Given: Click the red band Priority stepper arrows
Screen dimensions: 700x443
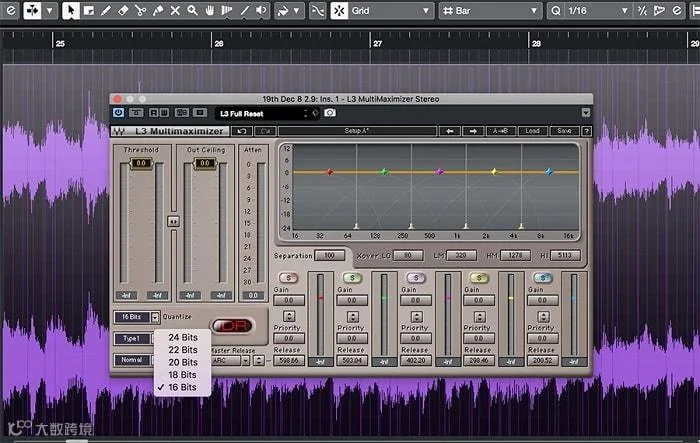Looking at the screenshot, I should pos(289,317).
